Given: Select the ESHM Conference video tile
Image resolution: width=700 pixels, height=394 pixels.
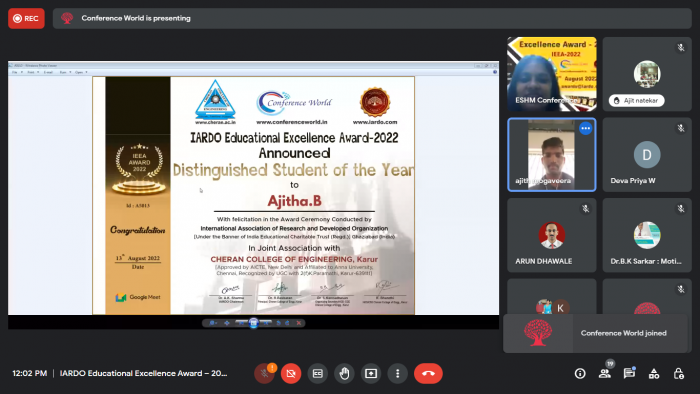Looking at the screenshot, I should pos(552,74).
